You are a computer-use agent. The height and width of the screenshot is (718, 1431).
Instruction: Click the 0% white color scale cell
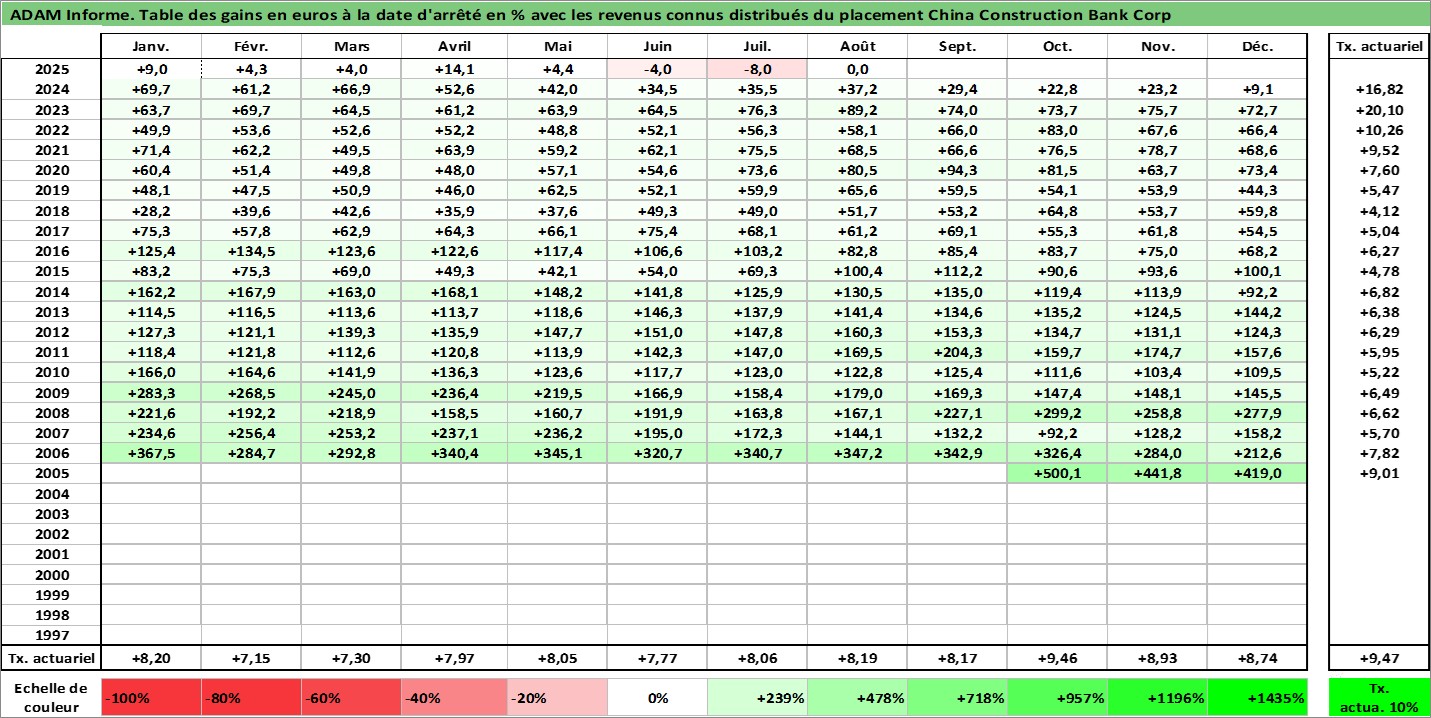[657, 698]
